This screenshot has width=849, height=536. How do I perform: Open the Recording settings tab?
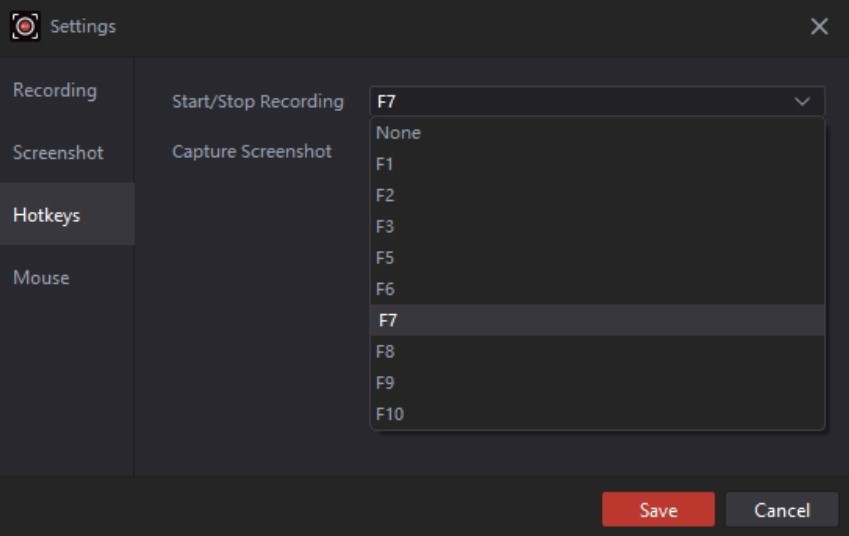click(x=55, y=90)
